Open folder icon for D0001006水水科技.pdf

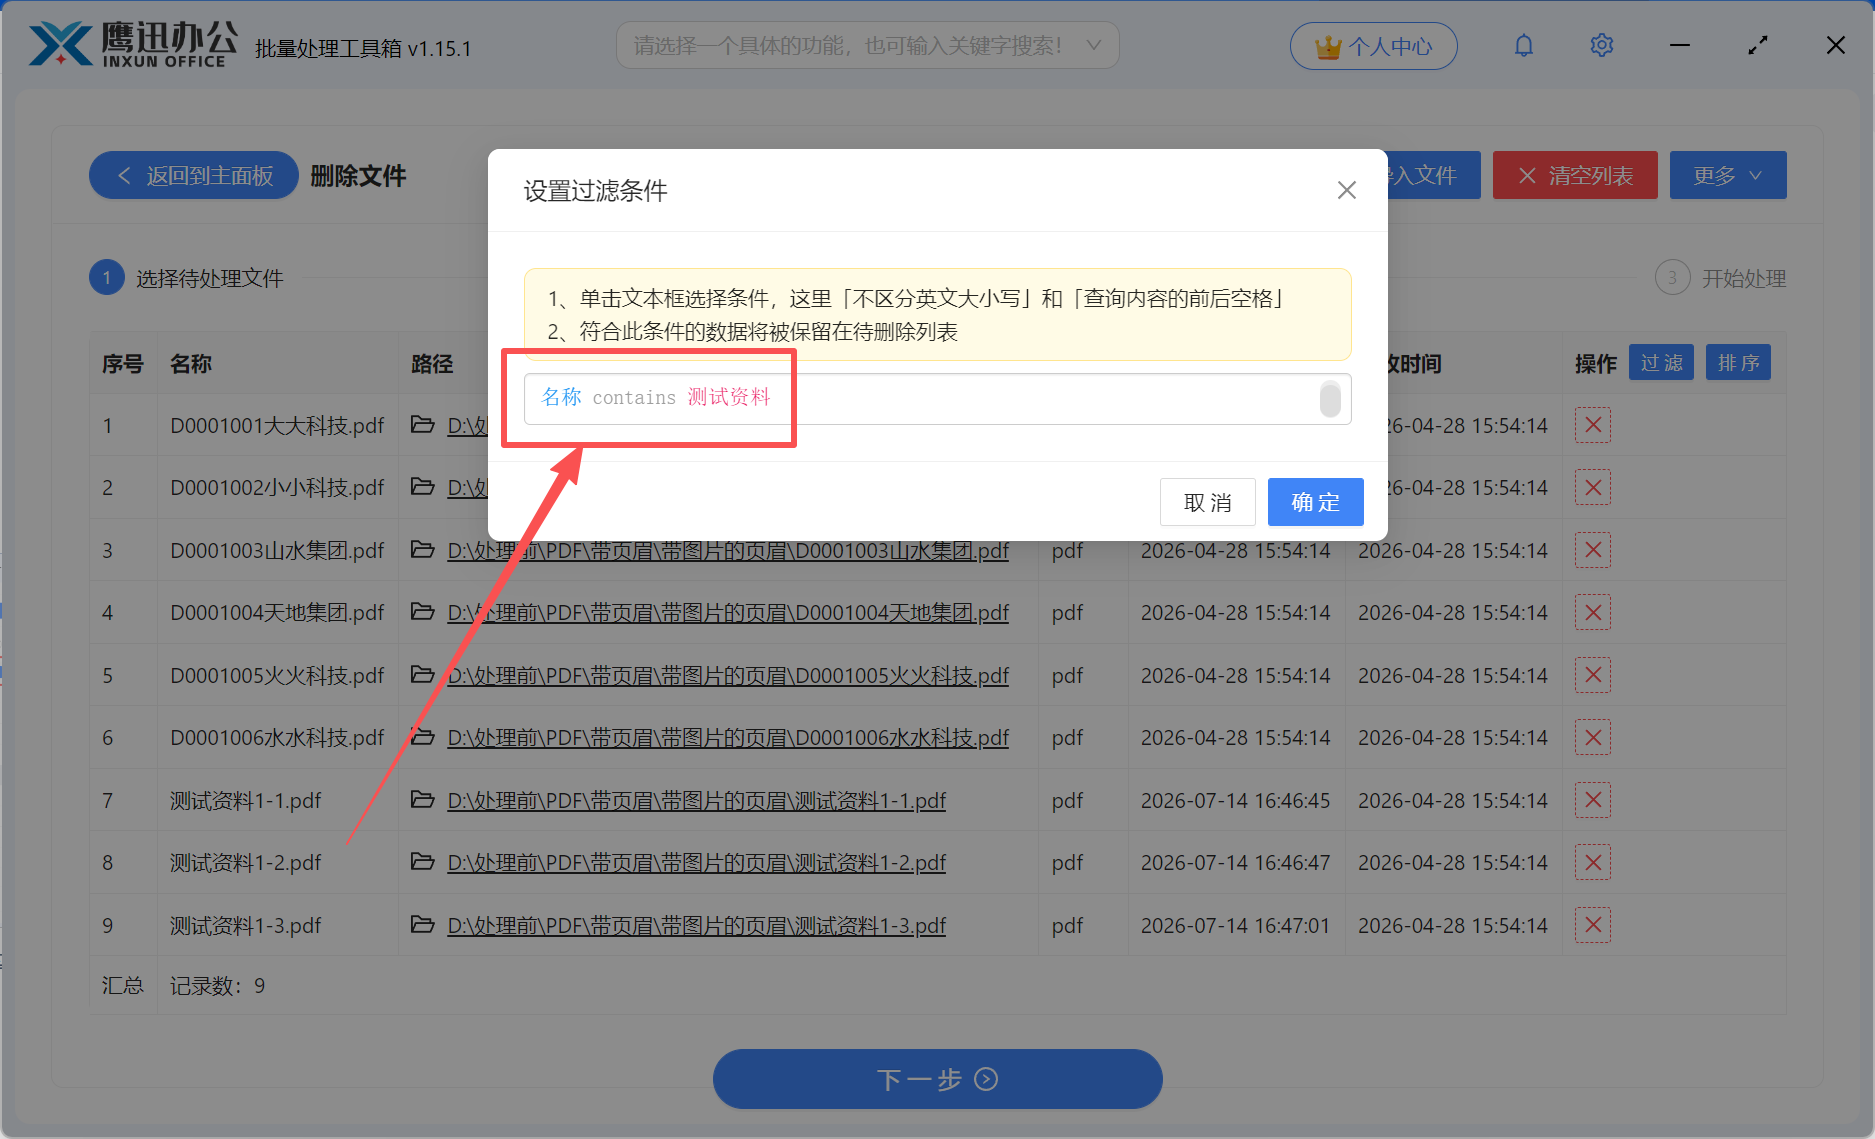coord(423,737)
